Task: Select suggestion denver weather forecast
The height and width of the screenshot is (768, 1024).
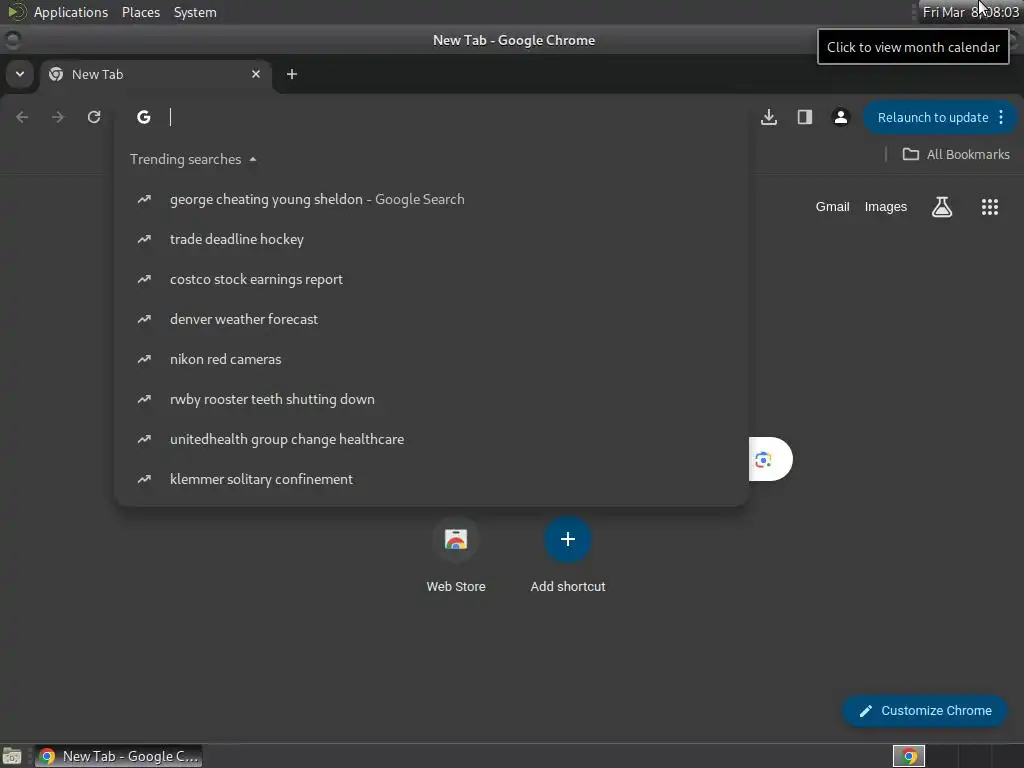Action: click(431, 319)
